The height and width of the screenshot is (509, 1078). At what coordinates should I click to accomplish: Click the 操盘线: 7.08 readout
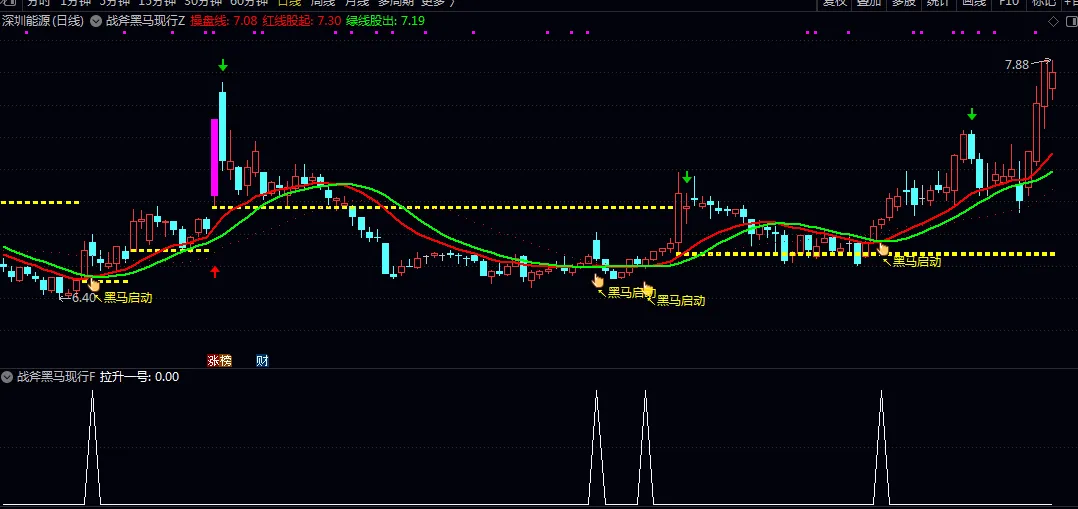click(x=224, y=21)
